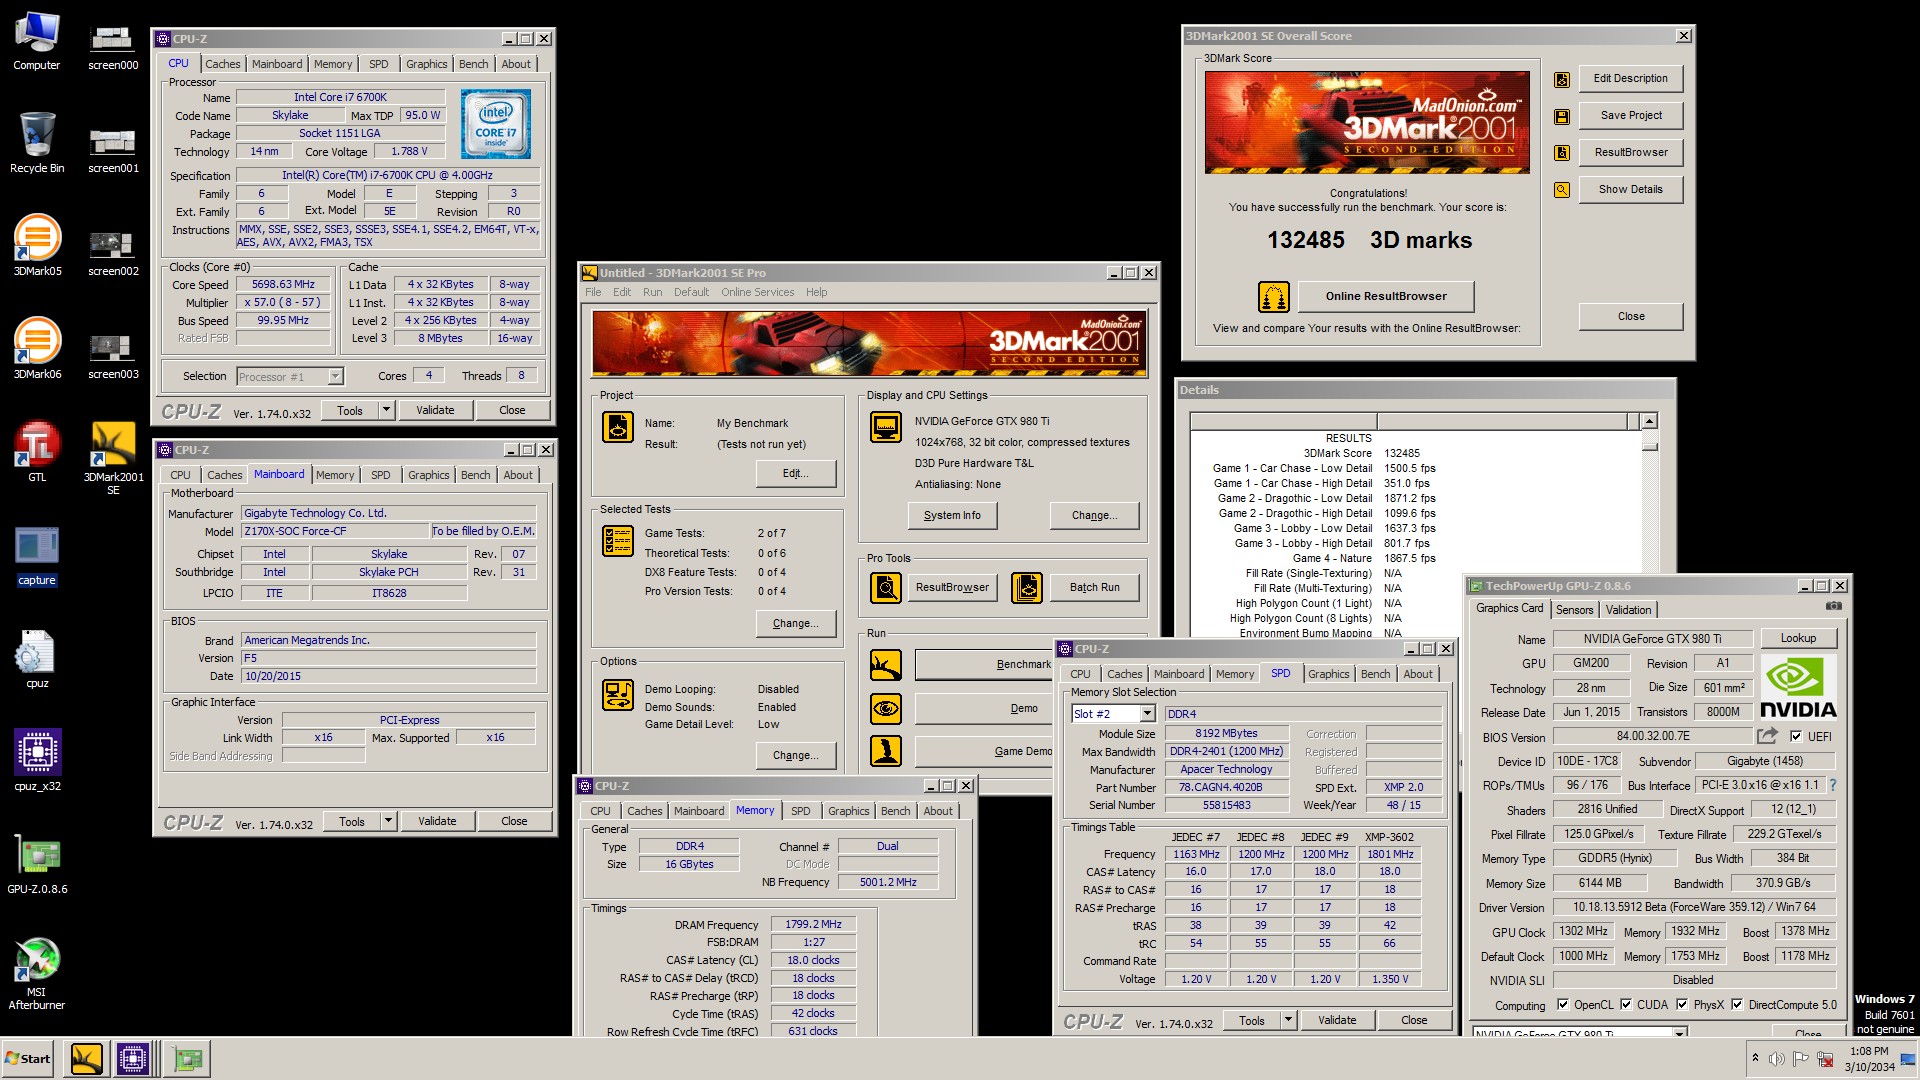Screen dimensions: 1920x1080
Task: Toggle the UEFI checkbox in GPU-Z
Action: click(1796, 737)
